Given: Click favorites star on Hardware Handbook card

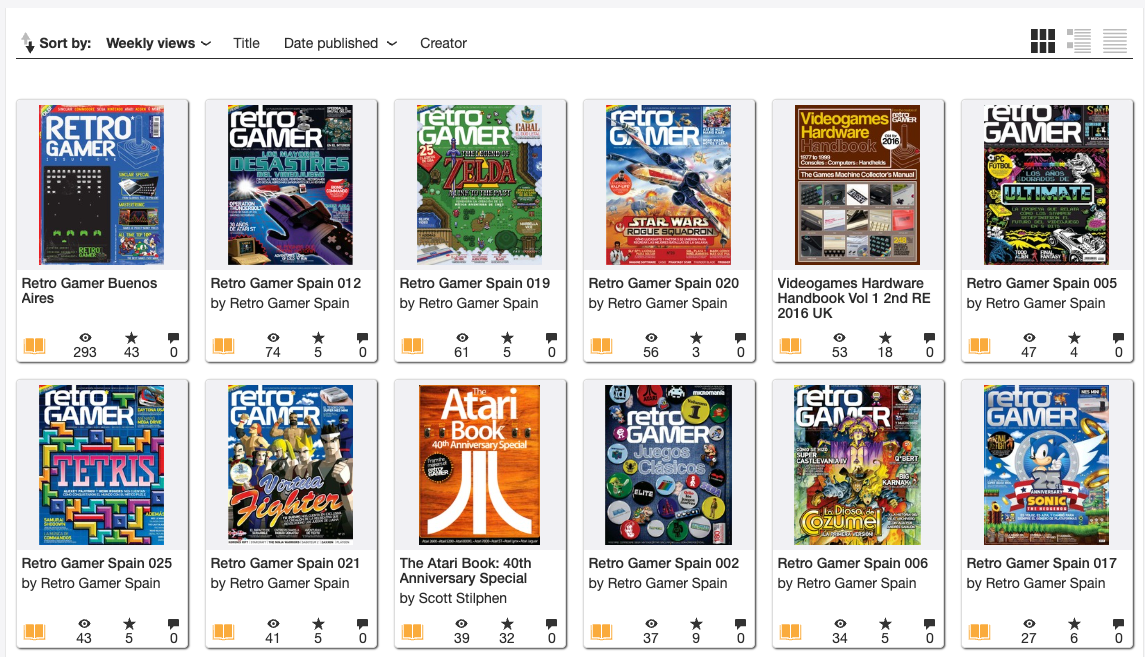Looking at the screenshot, I should [885, 337].
